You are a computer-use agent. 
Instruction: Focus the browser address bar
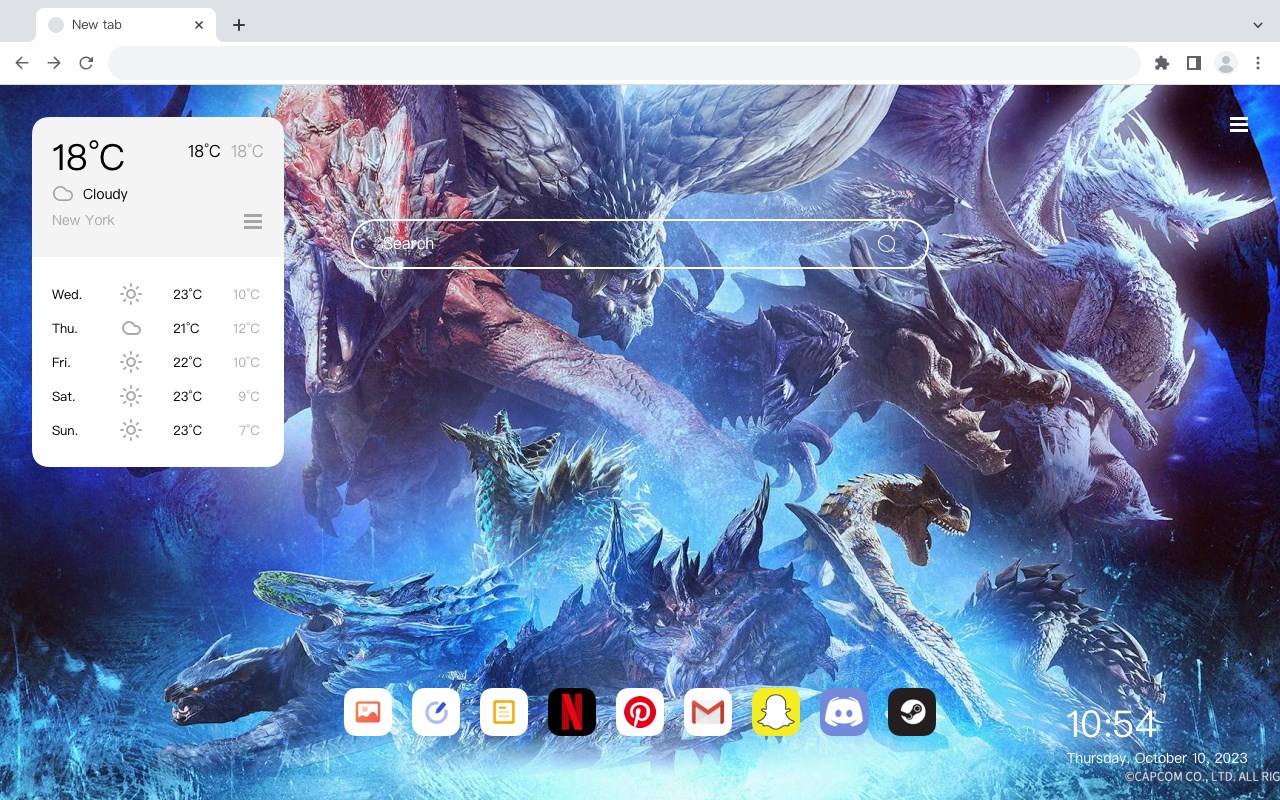tap(624, 63)
